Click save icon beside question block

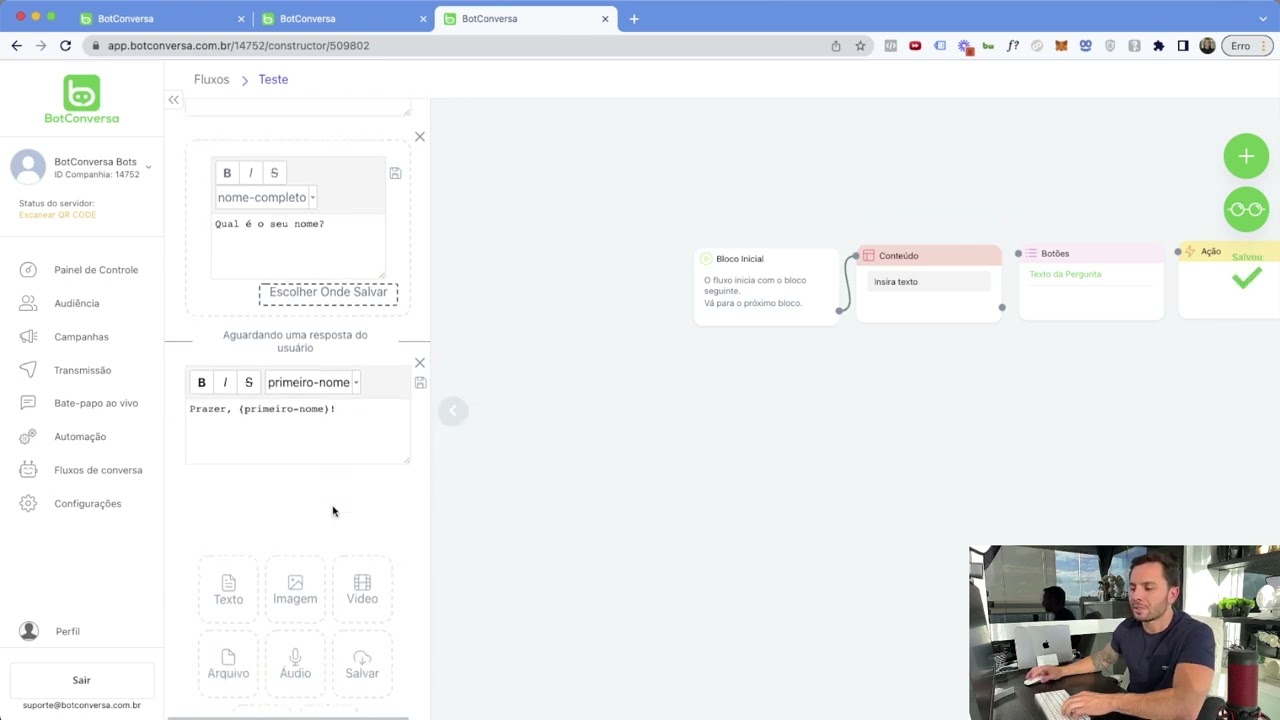(x=395, y=173)
